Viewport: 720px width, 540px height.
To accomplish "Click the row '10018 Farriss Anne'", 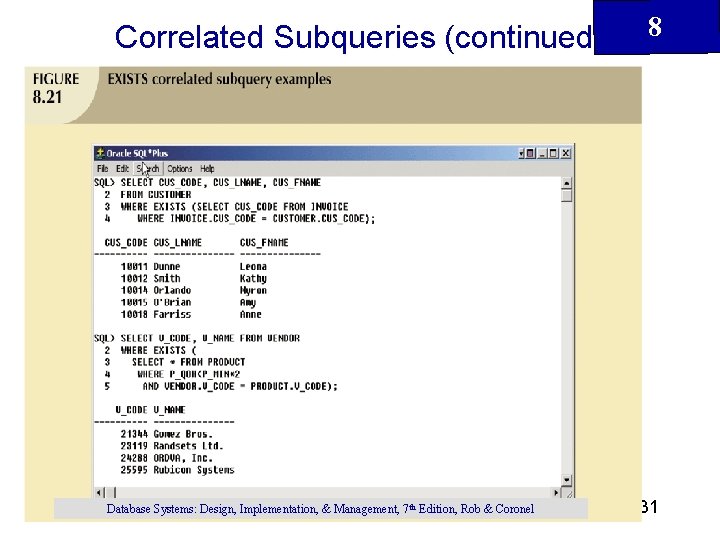I will click(x=191, y=314).
